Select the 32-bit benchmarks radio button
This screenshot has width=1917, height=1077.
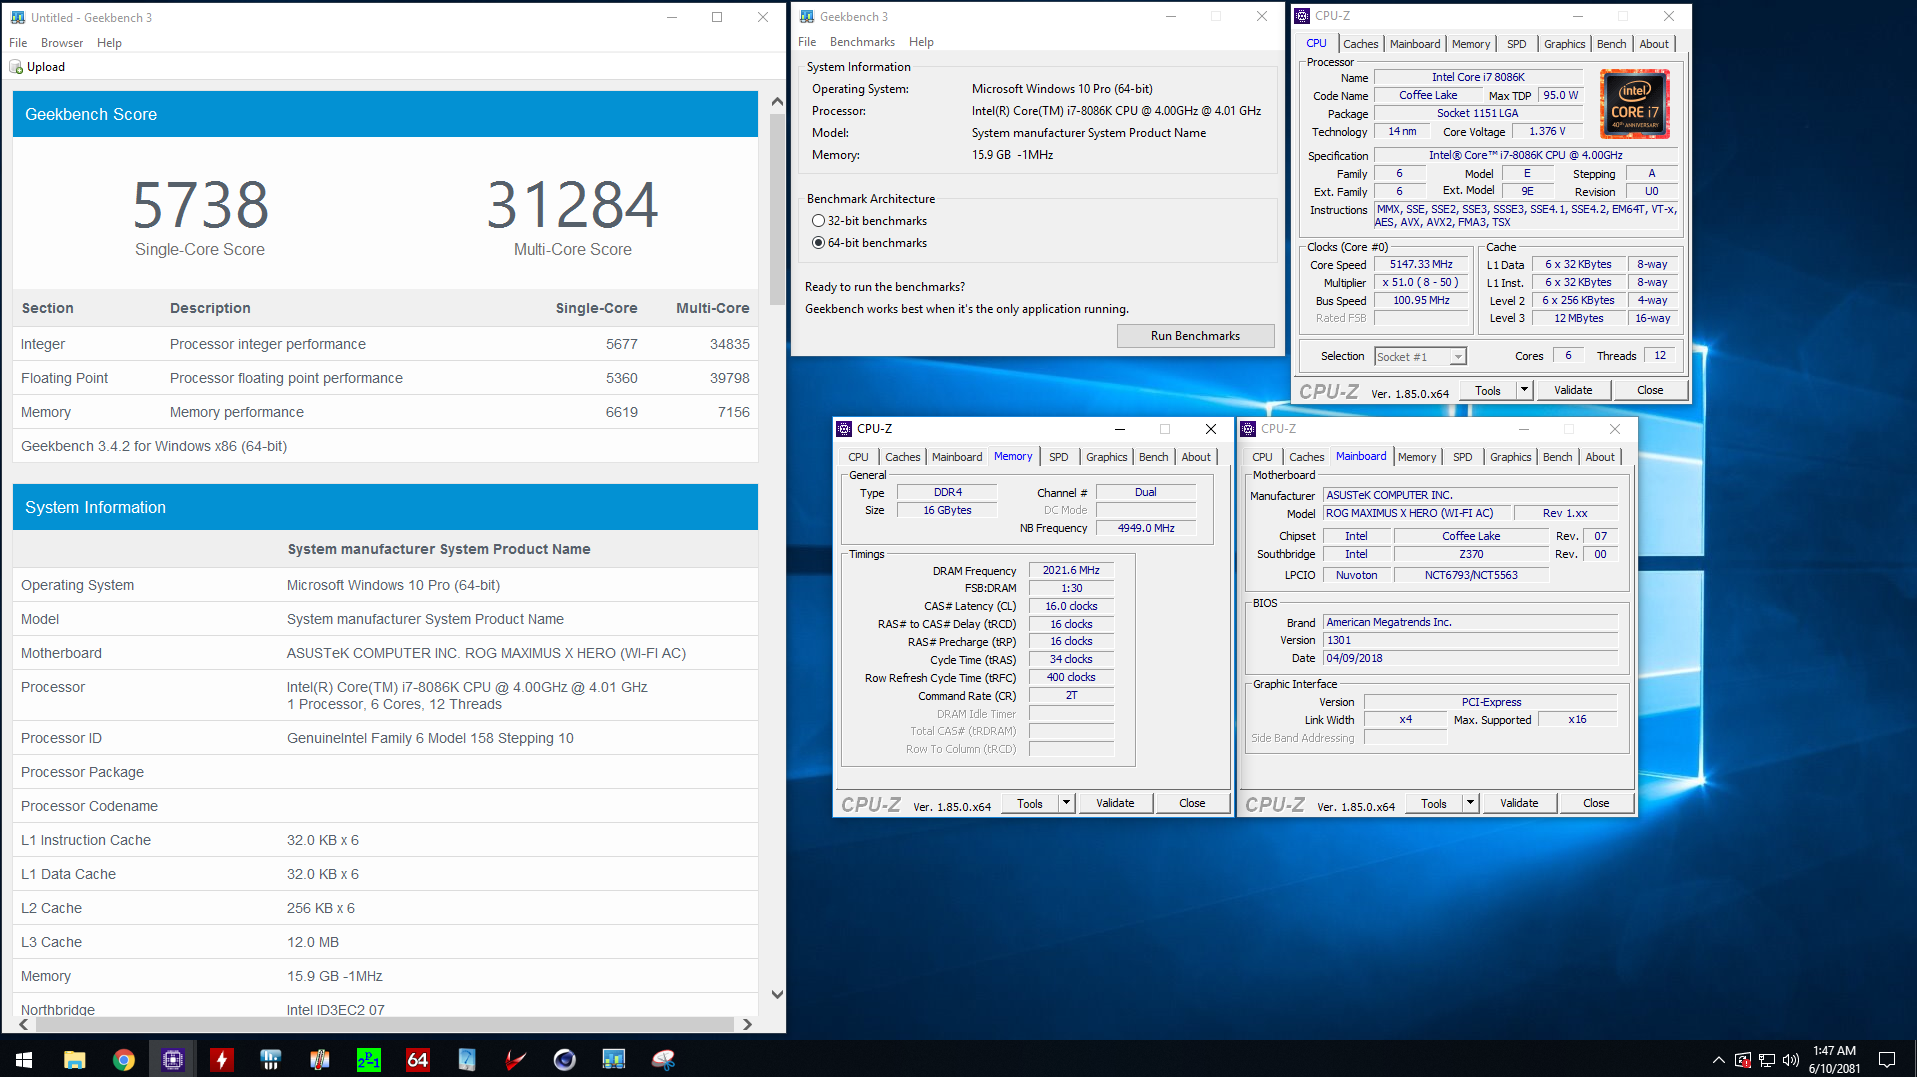(x=818, y=221)
